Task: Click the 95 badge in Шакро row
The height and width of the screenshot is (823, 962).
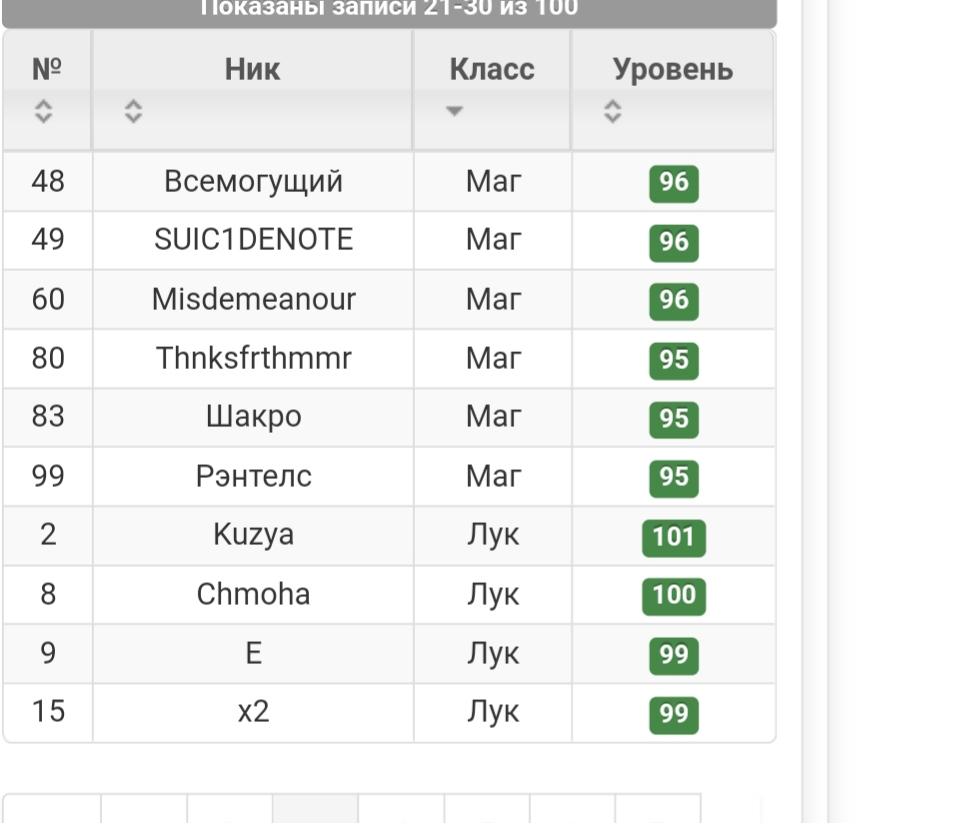Action: tap(673, 418)
